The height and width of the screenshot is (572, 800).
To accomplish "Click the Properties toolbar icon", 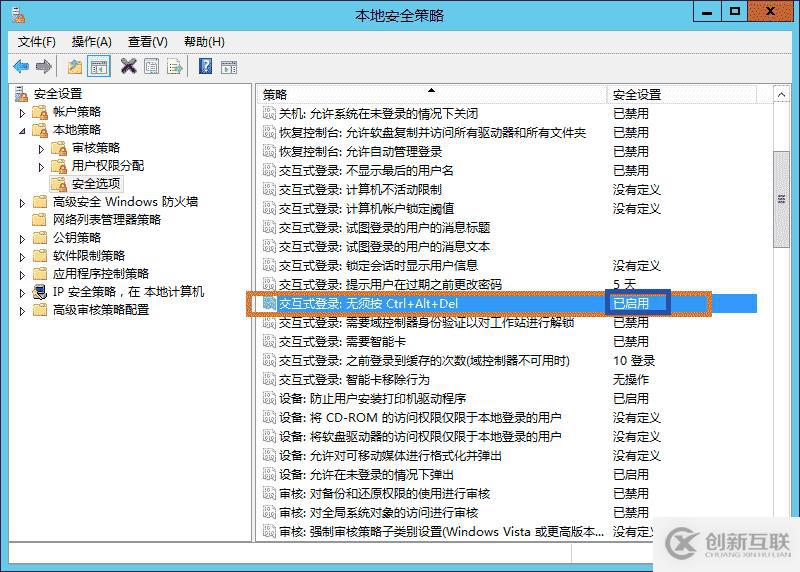I will coord(152,67).
